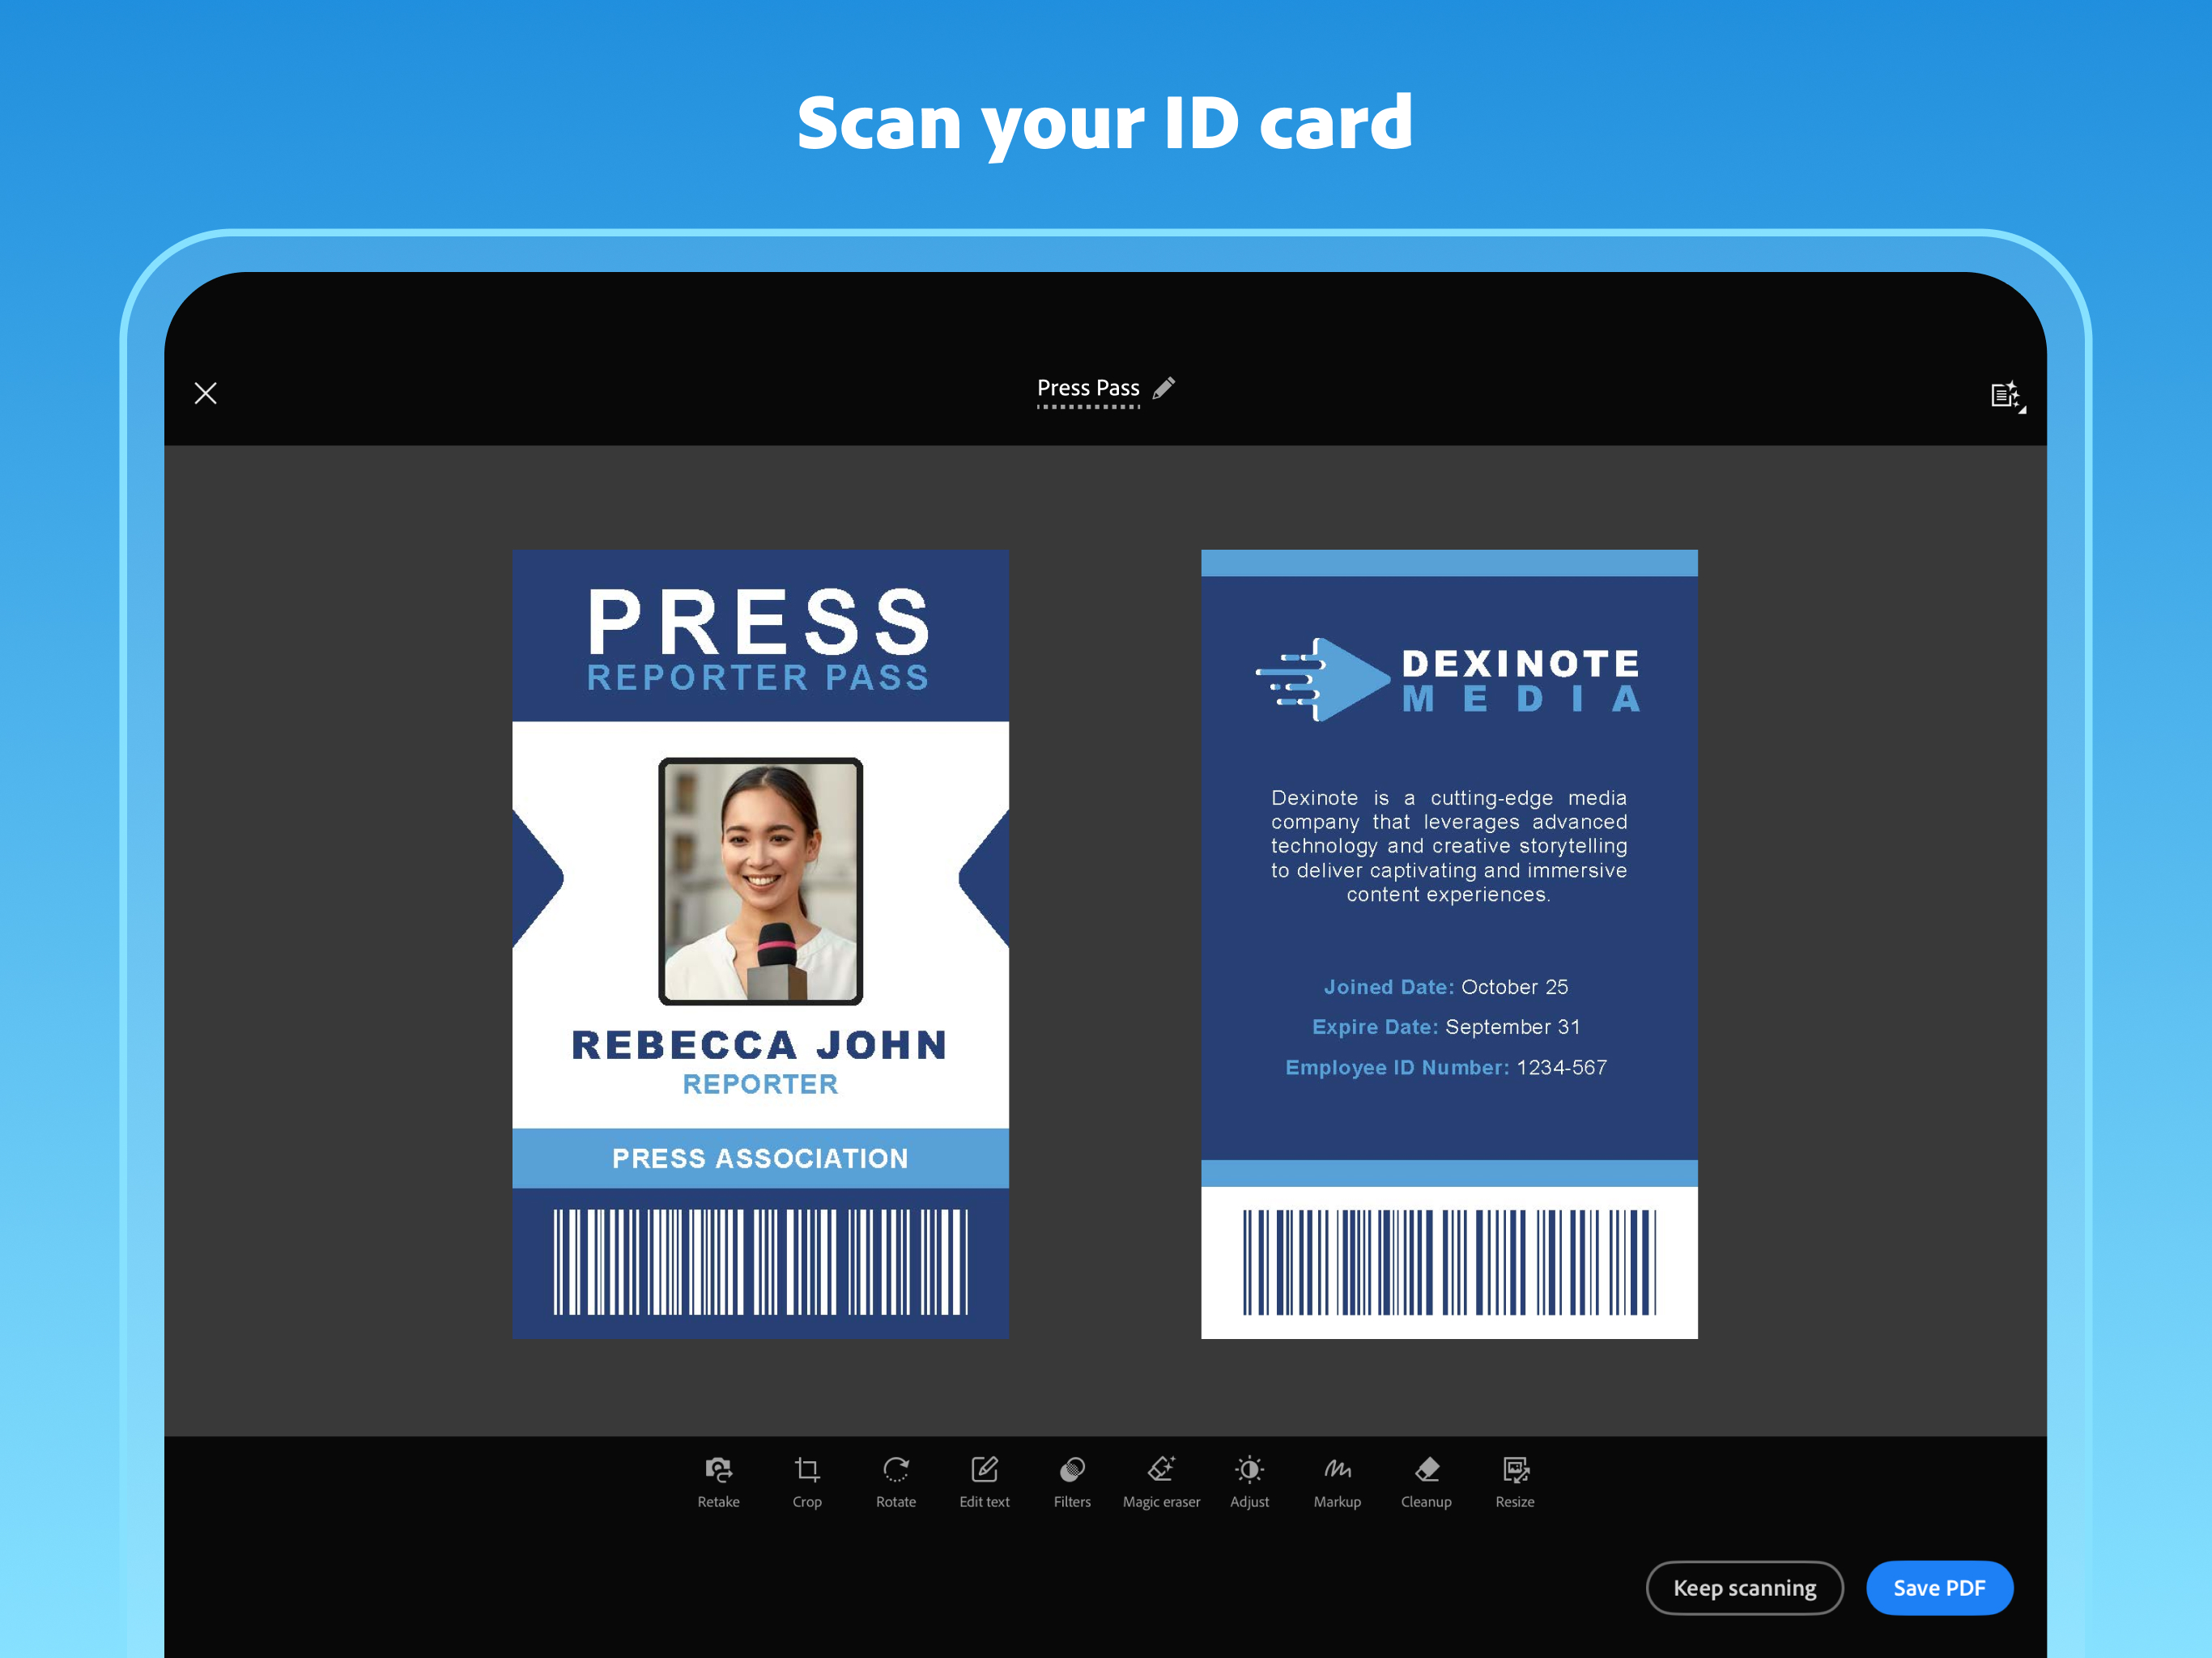
Task: Open the document options icon top right
Action: (2006, 394)
